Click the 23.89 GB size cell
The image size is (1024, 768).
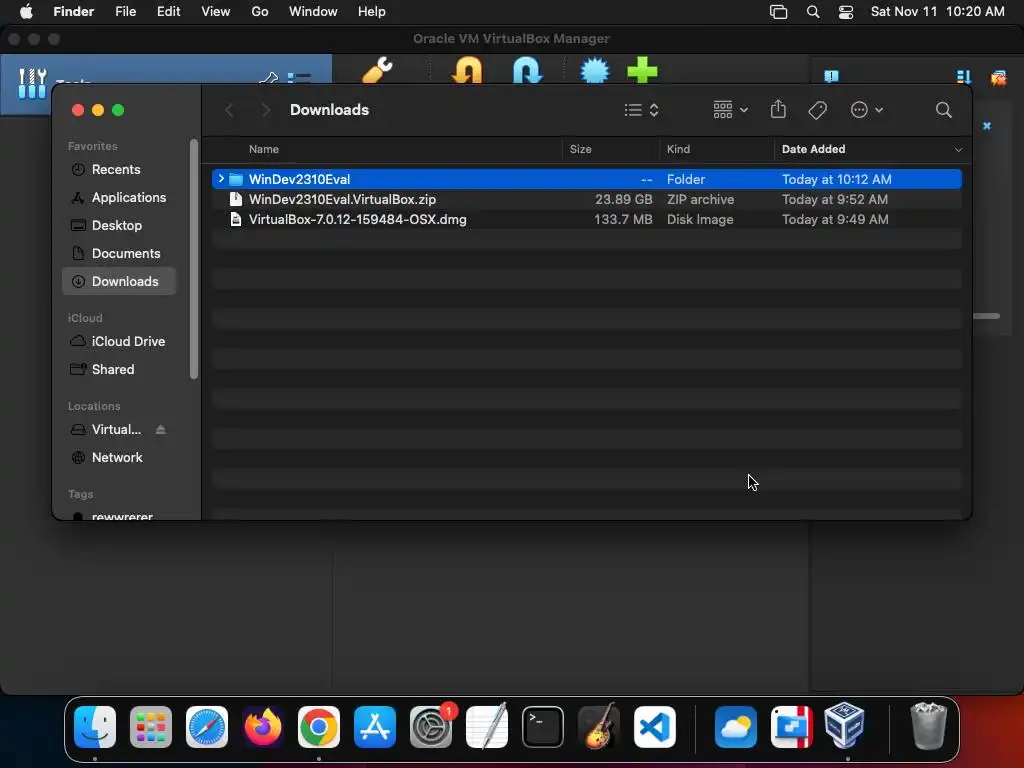[x=623, y=199]
